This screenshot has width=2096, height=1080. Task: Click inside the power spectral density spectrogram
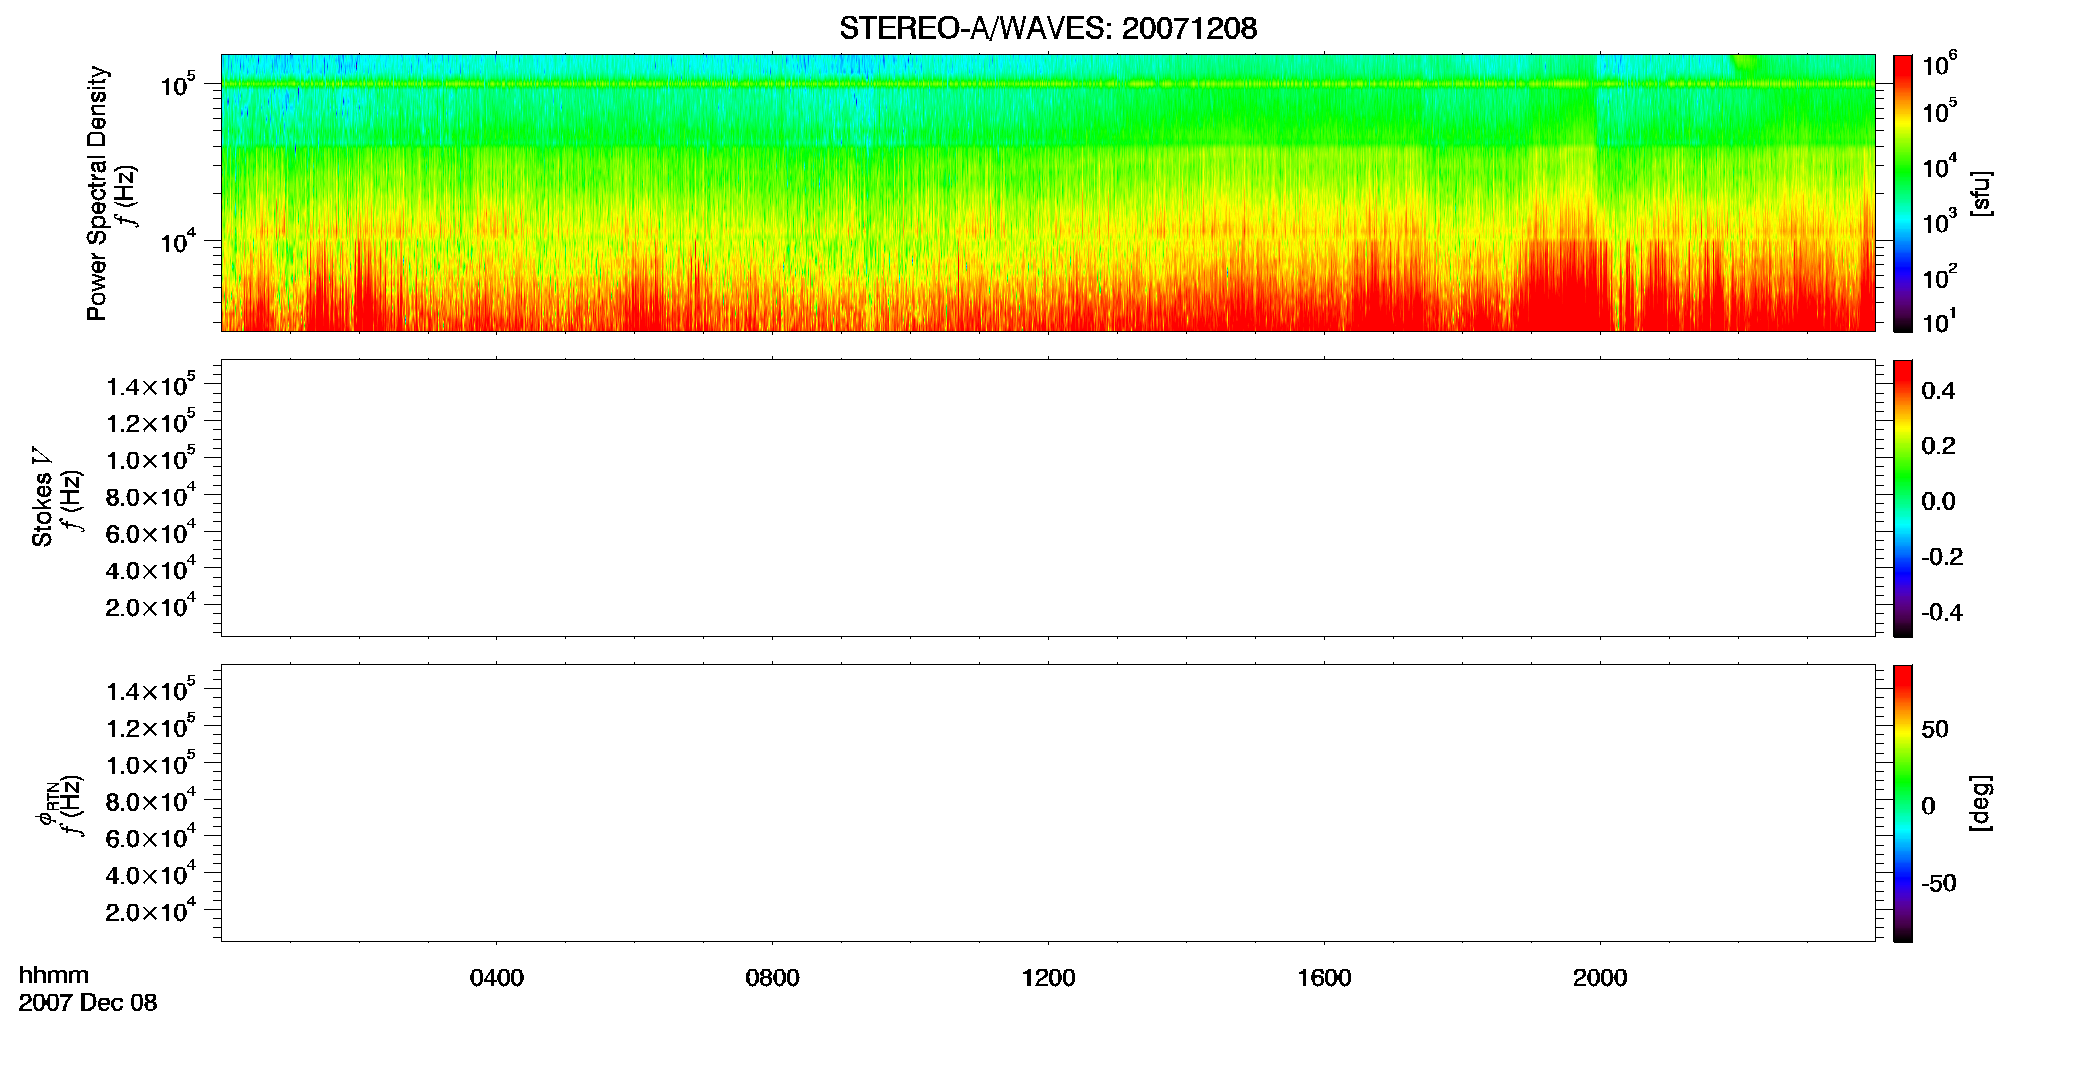1048,192
